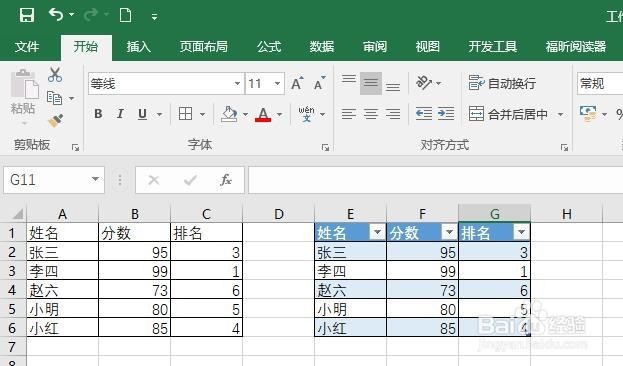This screenshot has width=623, height=366.
Task: Cut selection with the scissors icon
Action: point(54,74)
